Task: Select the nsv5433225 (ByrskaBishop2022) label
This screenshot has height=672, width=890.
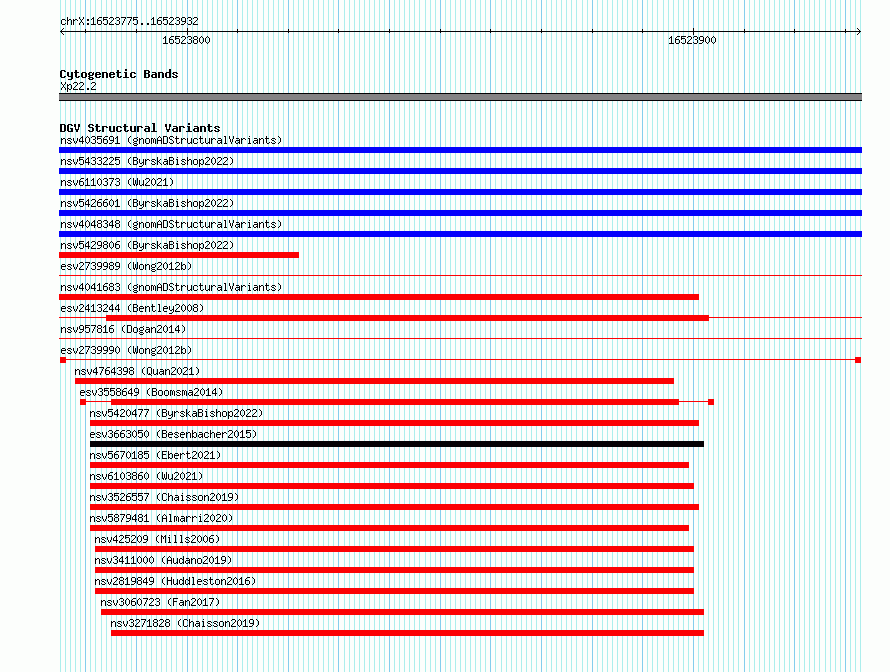Action: pyautogui.click(x=147, y=161)
